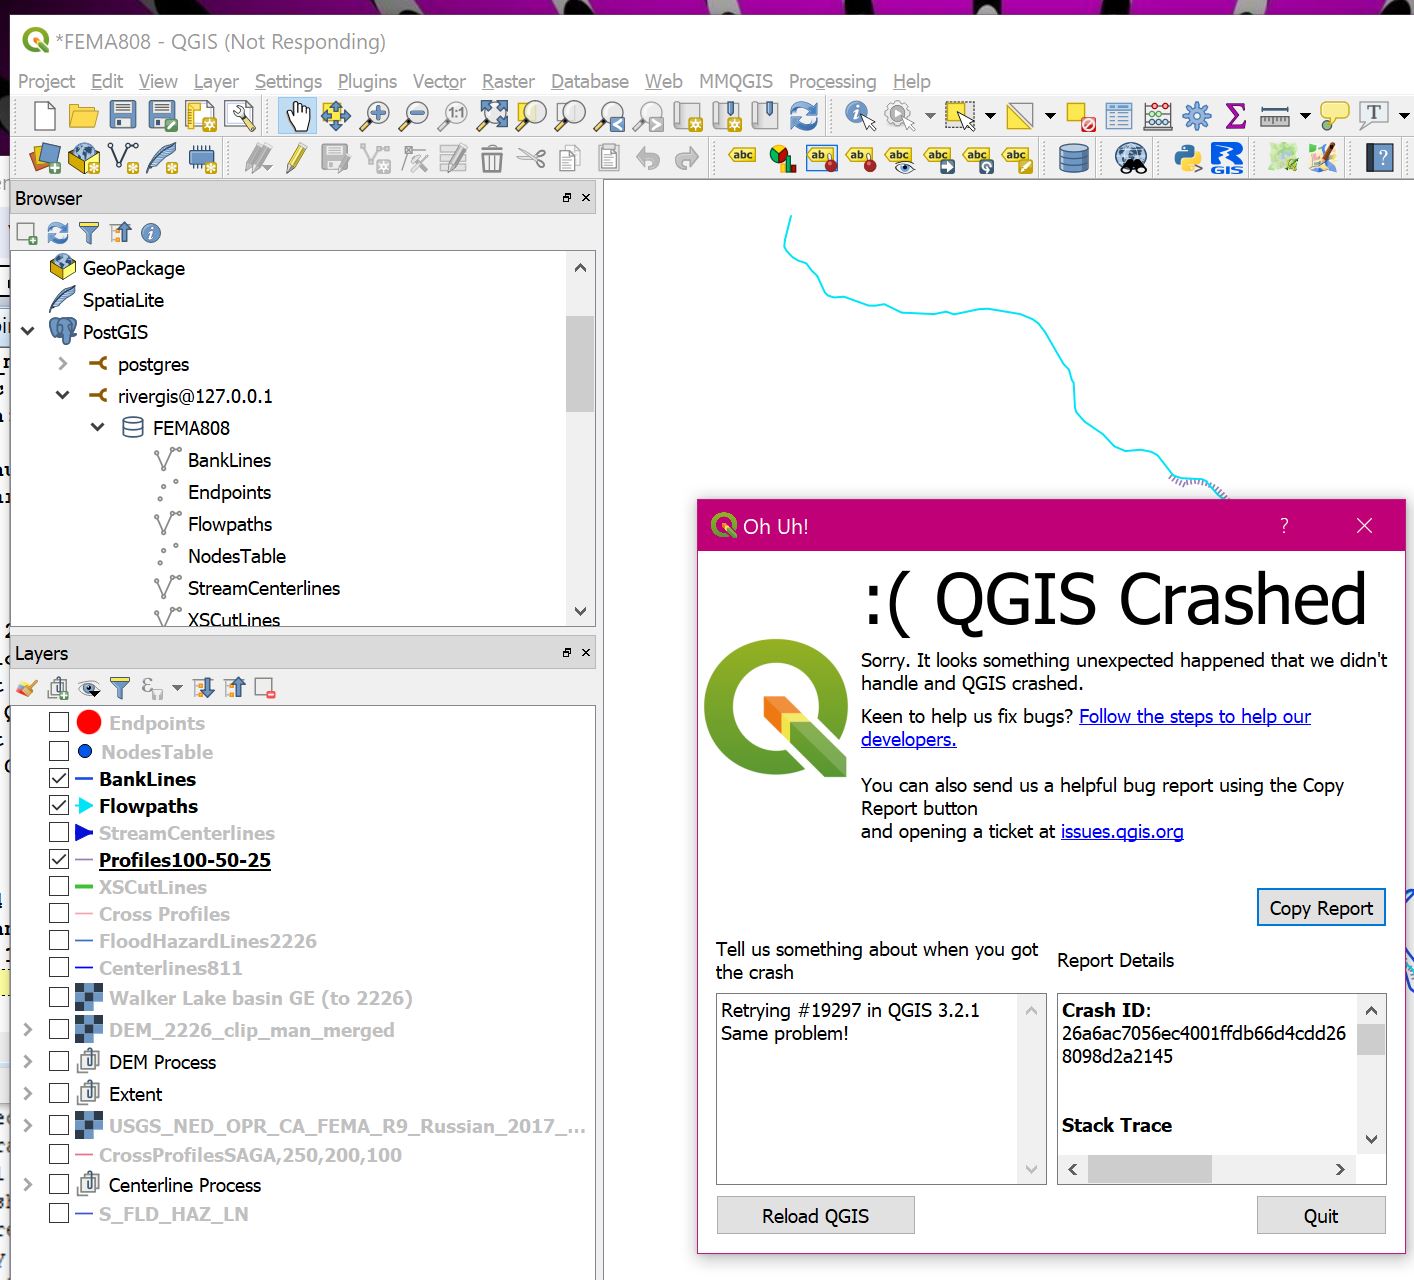Click the Identify Features tool

859,116
